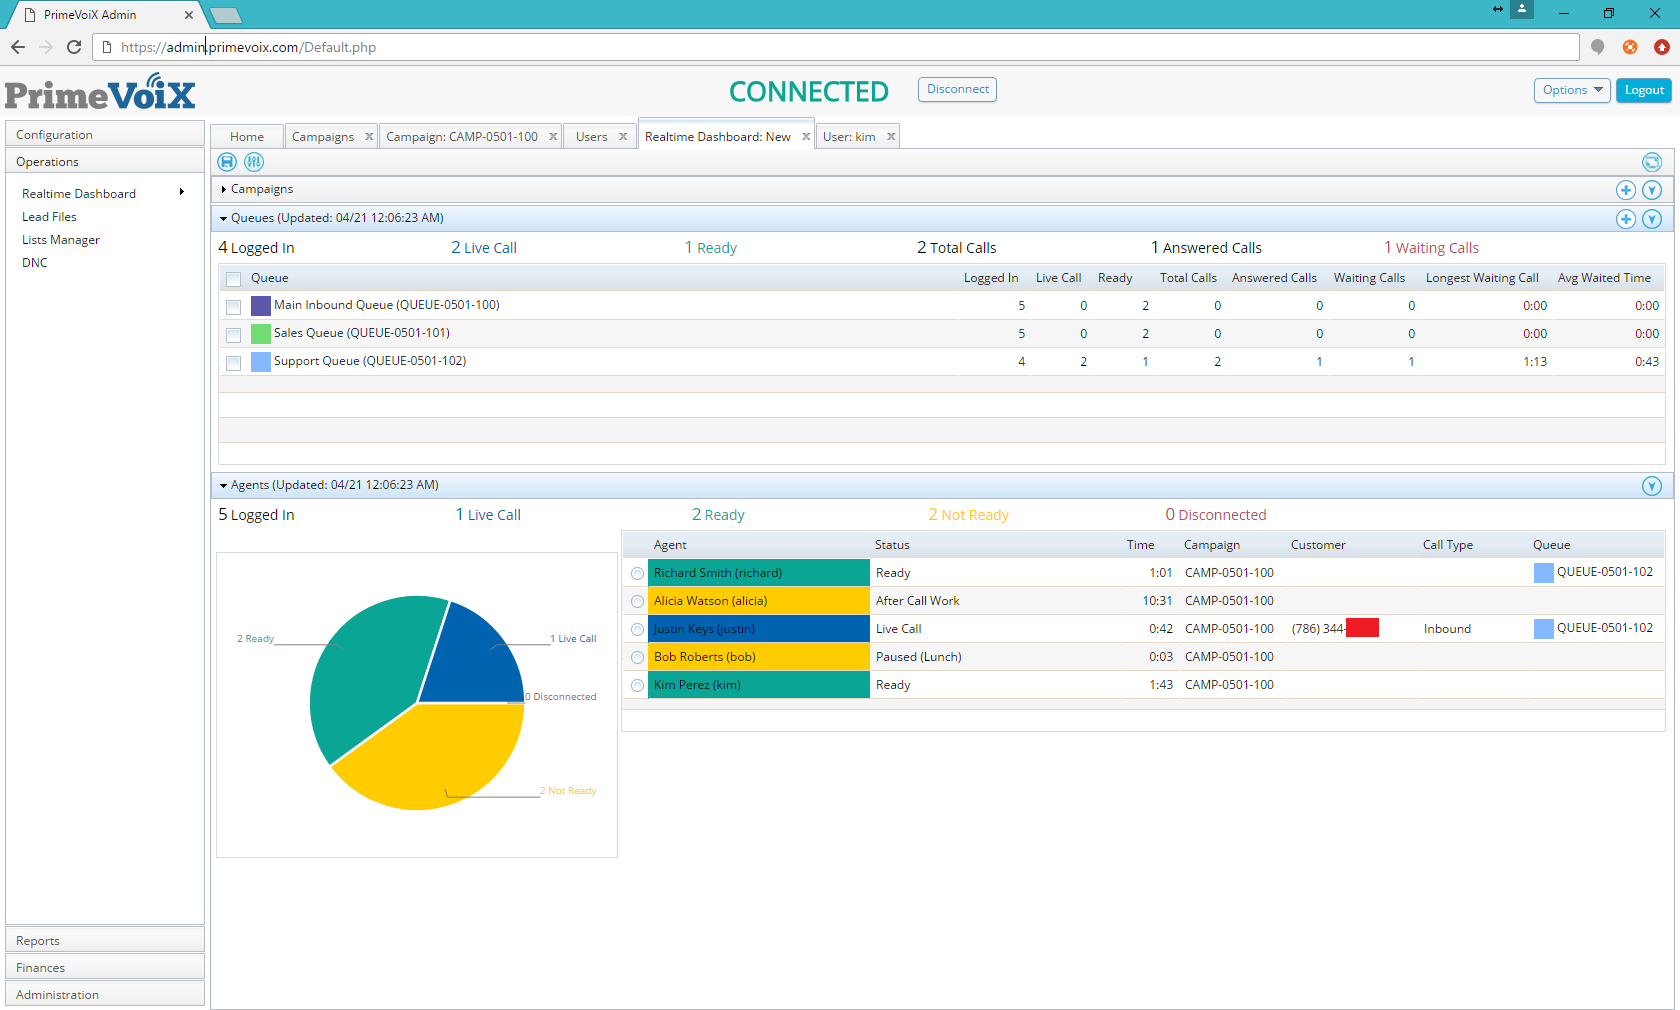
Task: Select Alicia Watson agent radio button
Action: pyautogui.click(x=637, y=602)
